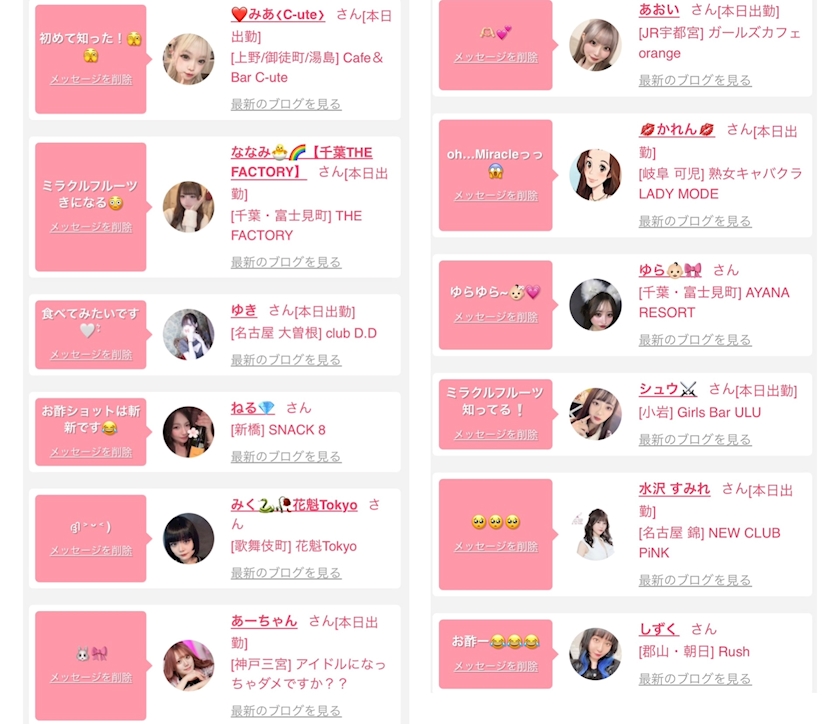
Task: Delete the お酢ショットは斬新です message
Action: click(x=91, y=452)
